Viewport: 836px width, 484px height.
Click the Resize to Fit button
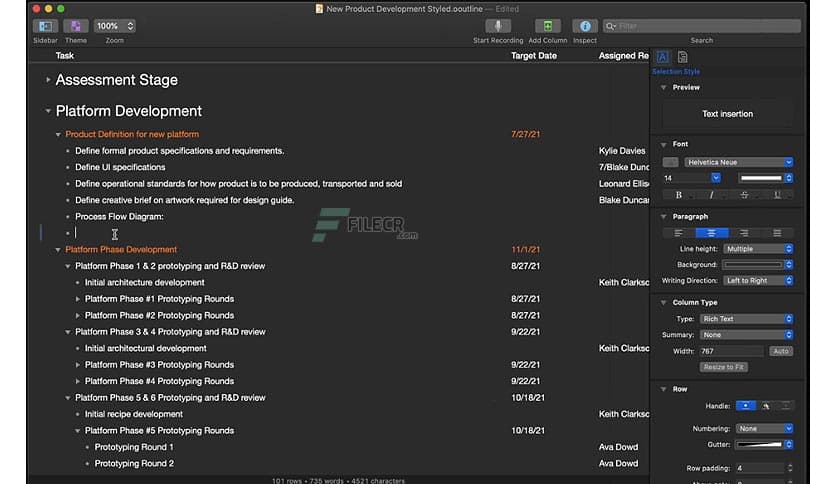724,367
